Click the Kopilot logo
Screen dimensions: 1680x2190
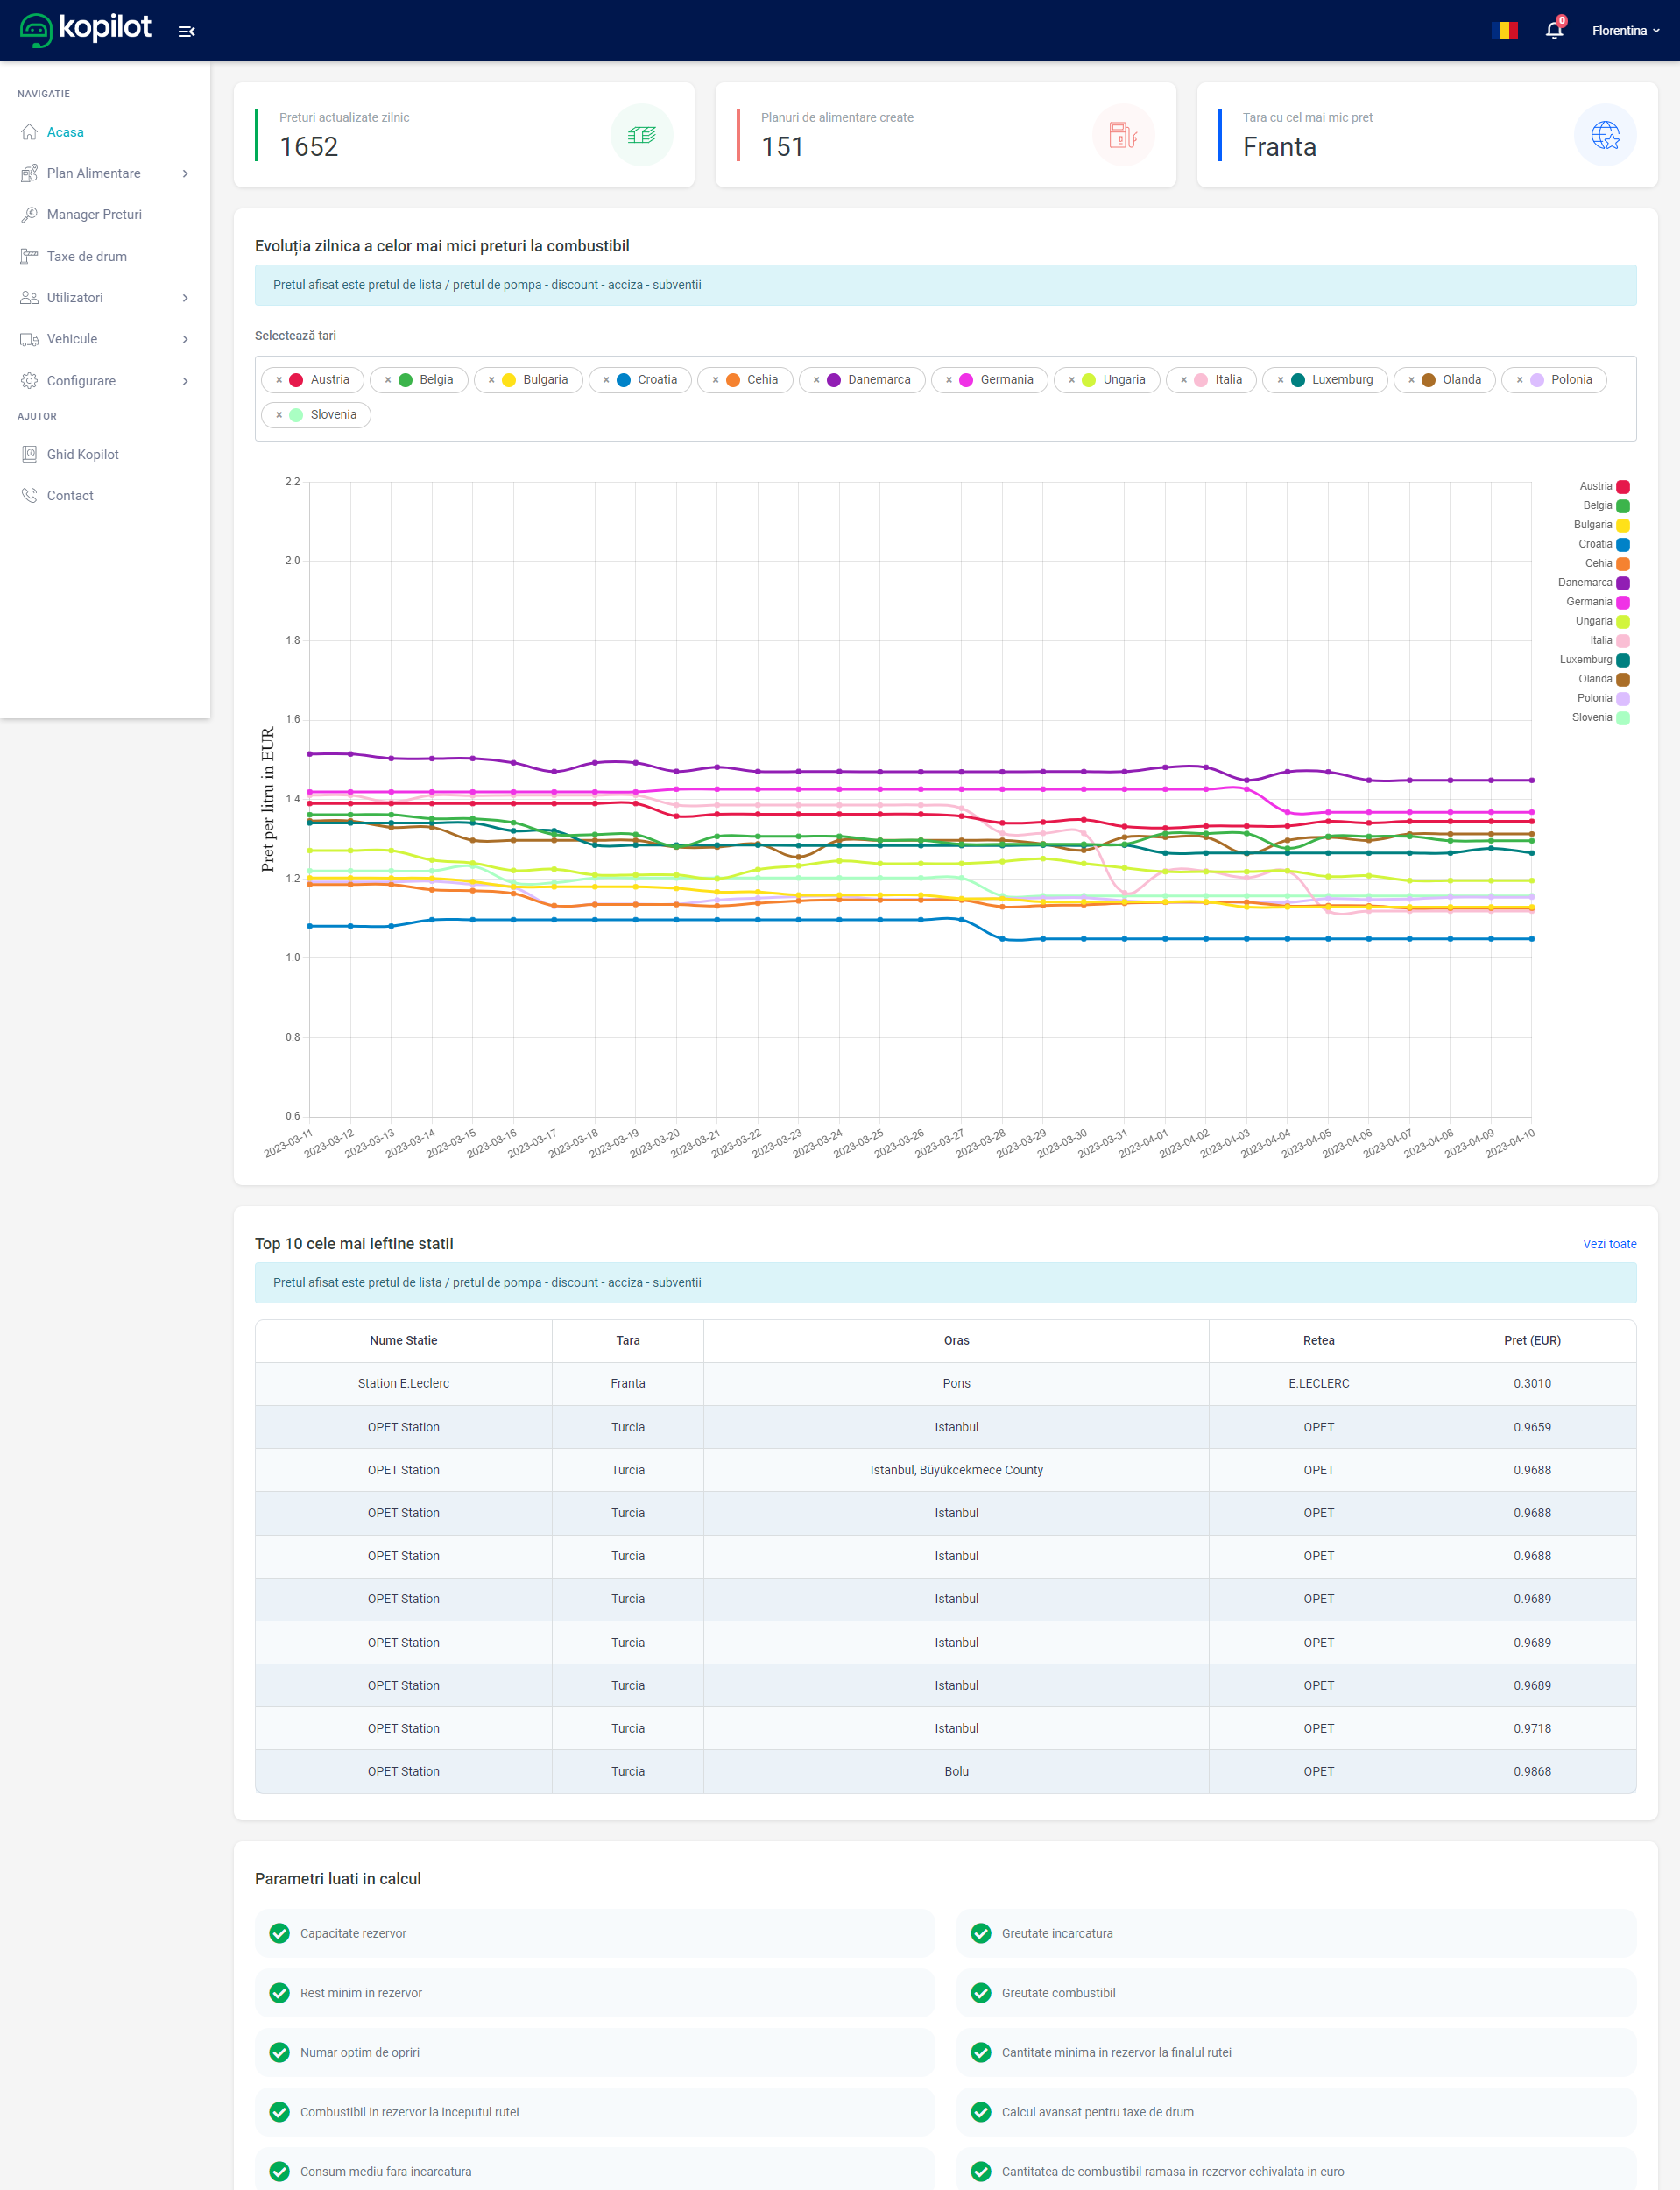(86, 29)
